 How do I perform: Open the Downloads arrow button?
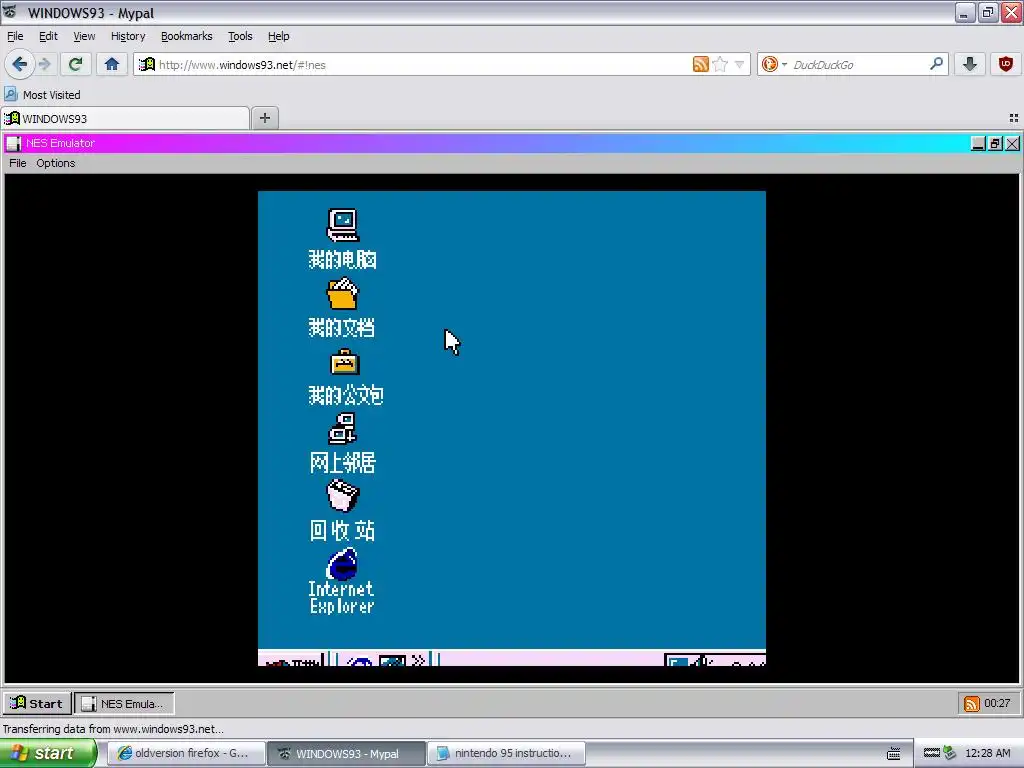970,64
